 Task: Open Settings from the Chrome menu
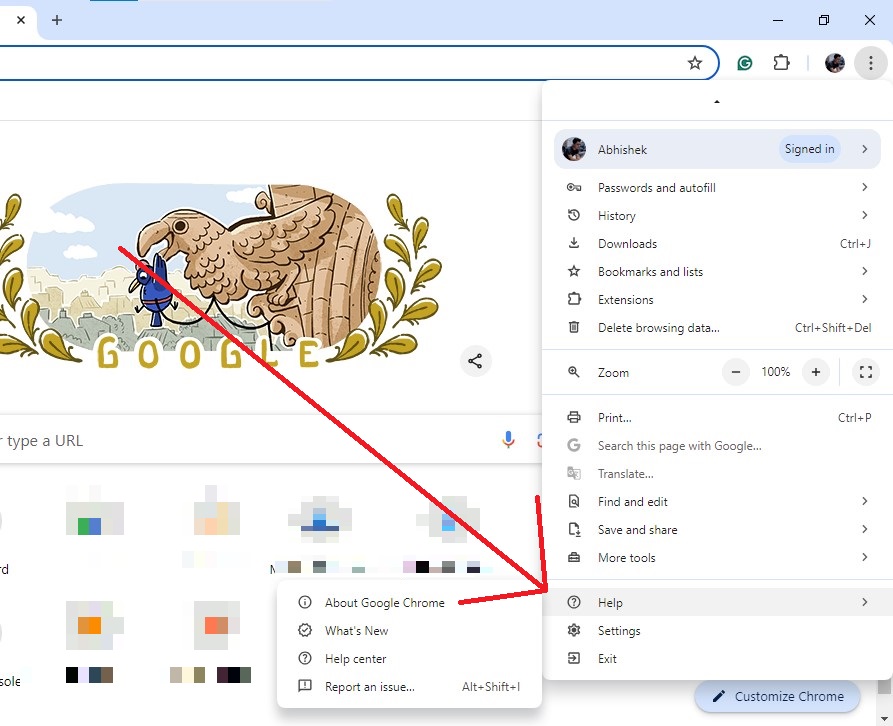[717, 630]
